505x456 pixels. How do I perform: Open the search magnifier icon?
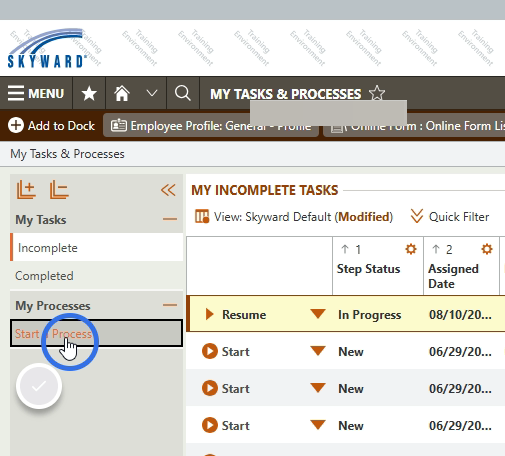(183, 93)
